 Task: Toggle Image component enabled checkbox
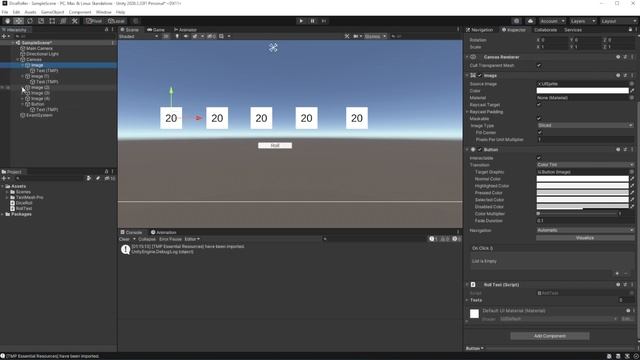point(480,76)
